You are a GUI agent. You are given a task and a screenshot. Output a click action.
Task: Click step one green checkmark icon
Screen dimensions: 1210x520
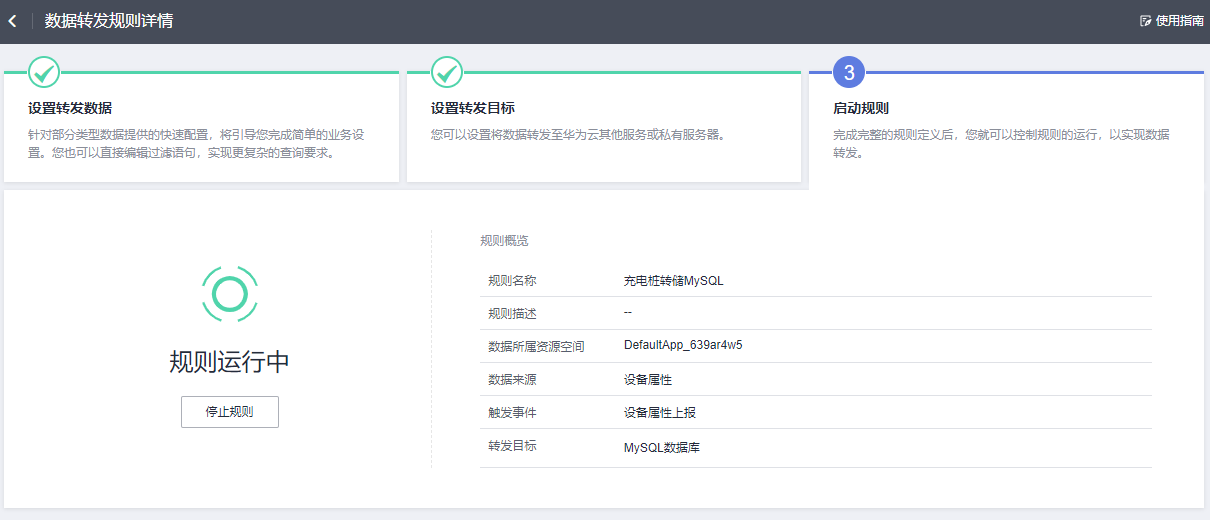44,72
